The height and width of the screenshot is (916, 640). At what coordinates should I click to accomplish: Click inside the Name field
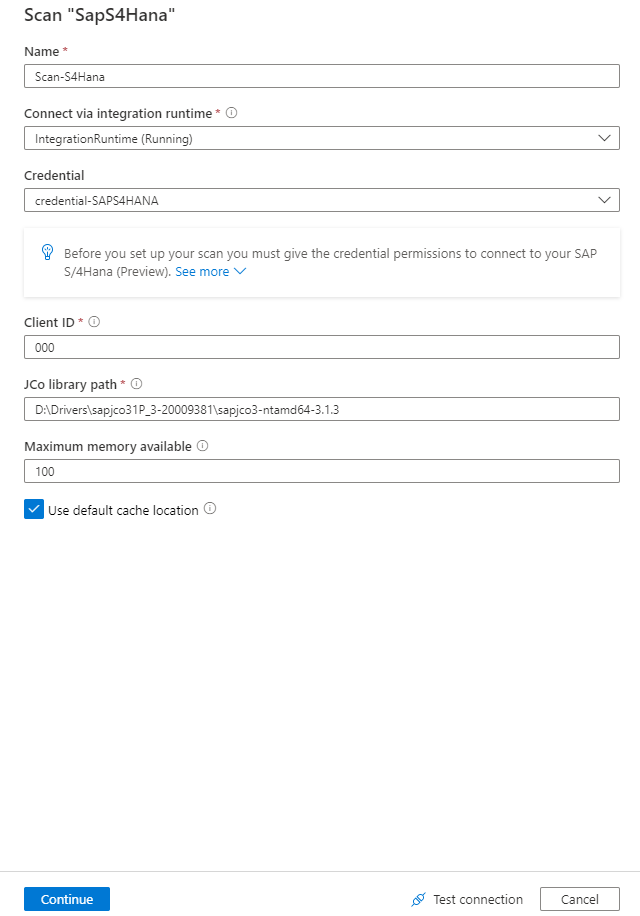(x=320, y=75)
